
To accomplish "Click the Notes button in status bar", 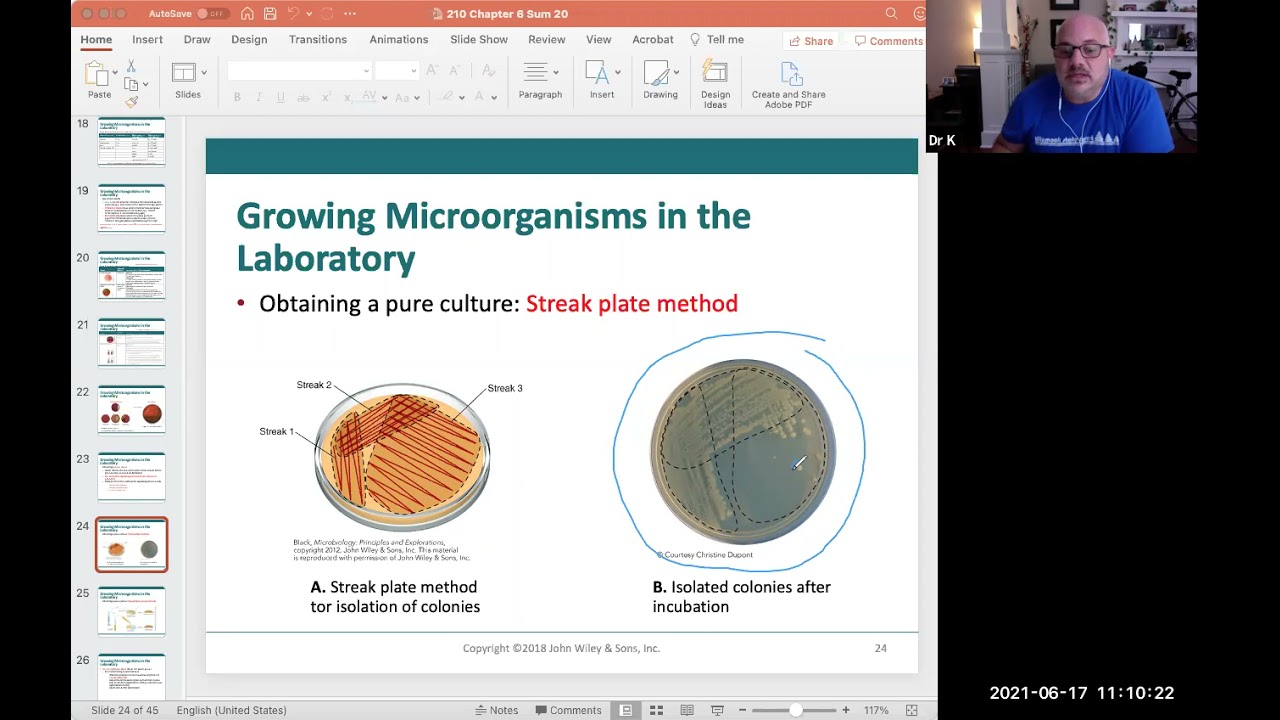I will (x=496, y=710).
